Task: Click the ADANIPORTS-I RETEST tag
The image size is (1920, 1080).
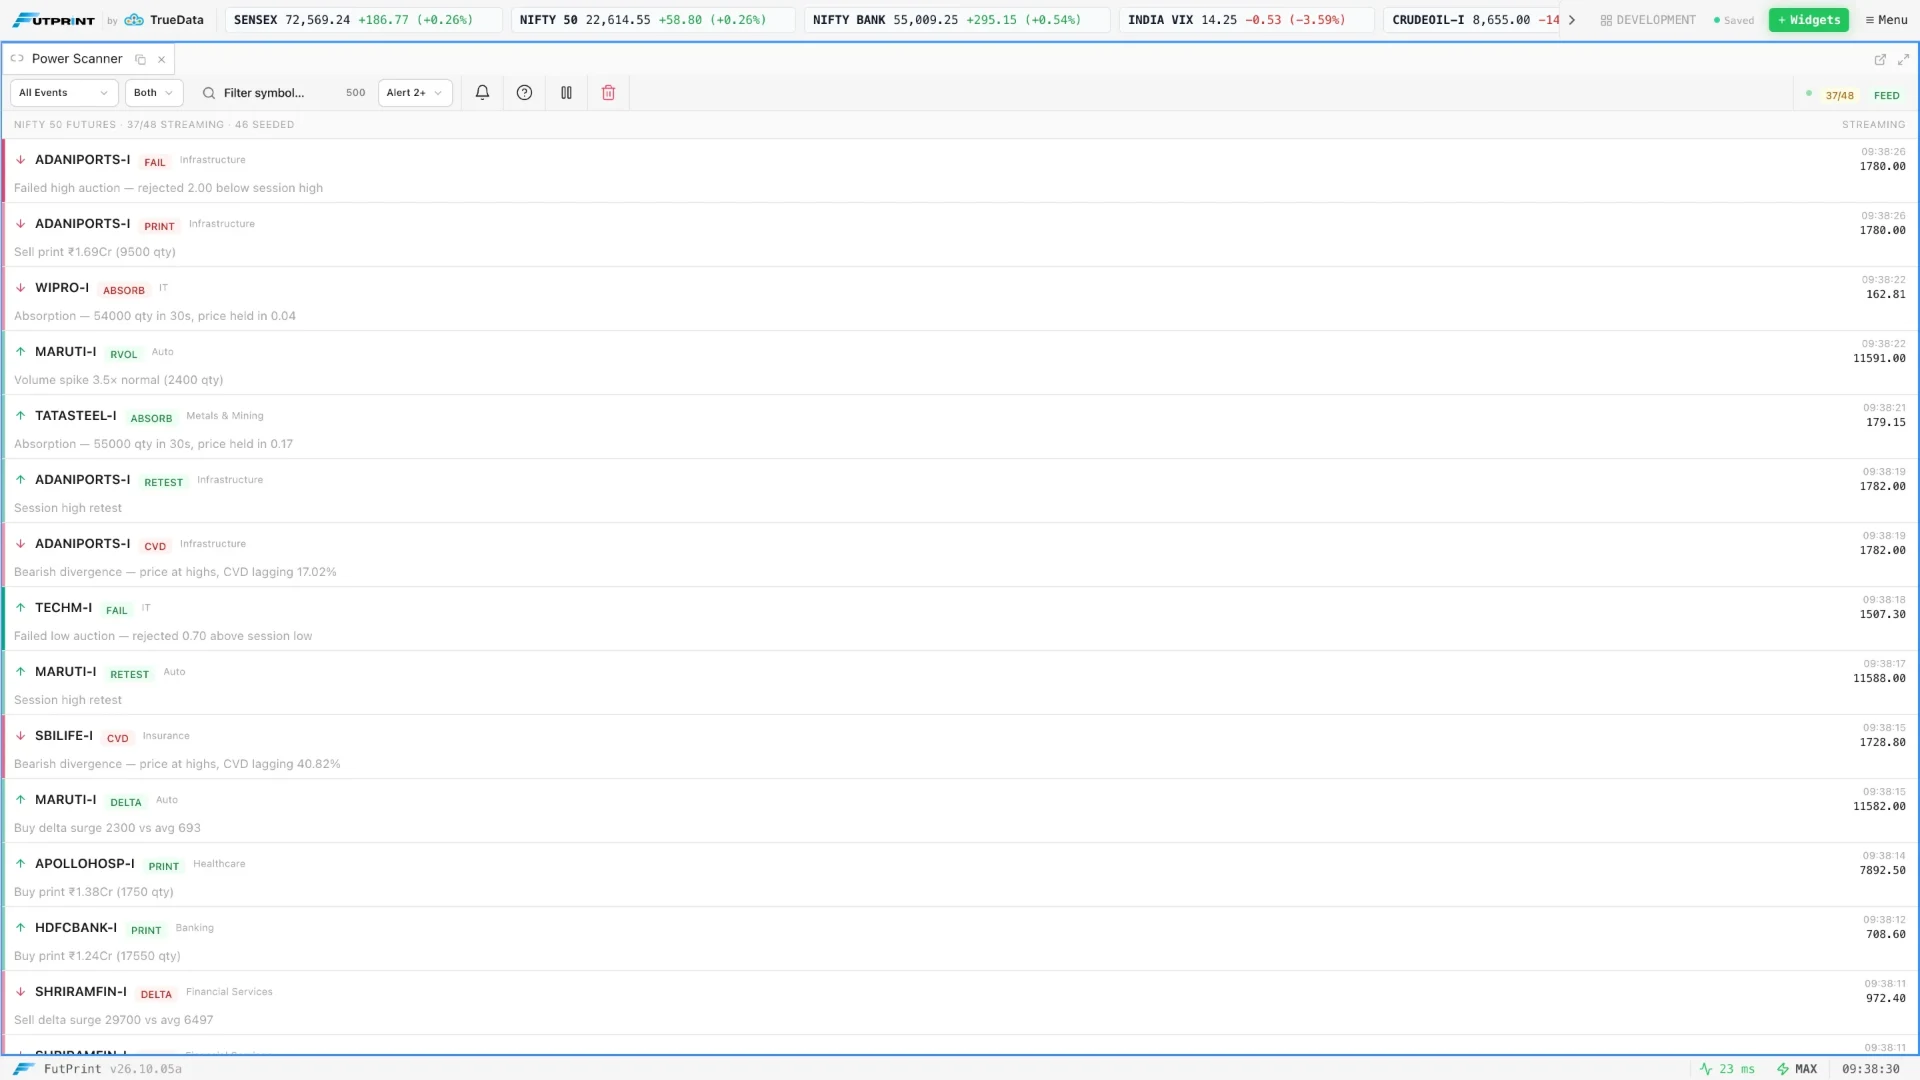Action: coord(163,482)
